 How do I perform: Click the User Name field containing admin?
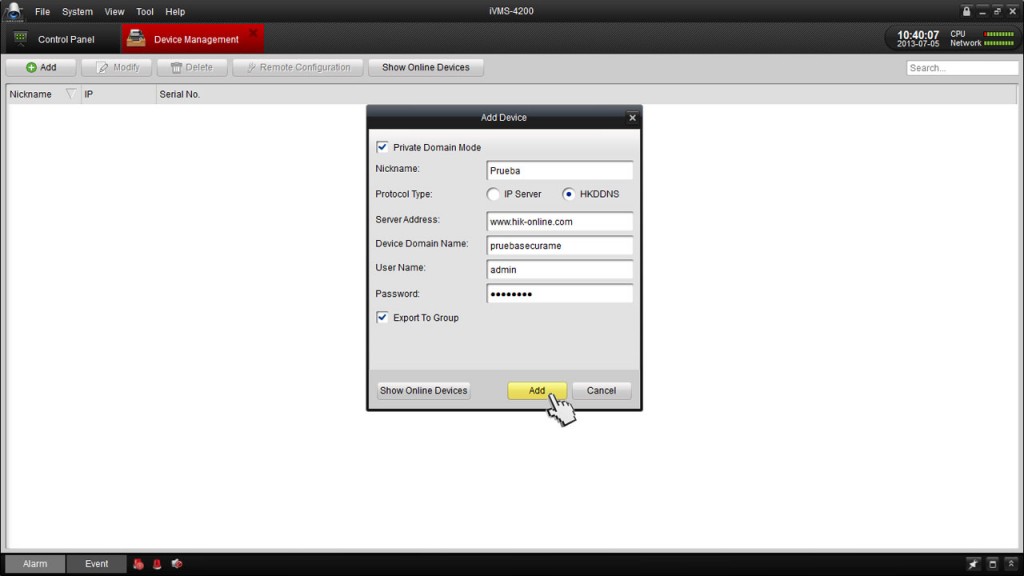[x=560, y=269]
